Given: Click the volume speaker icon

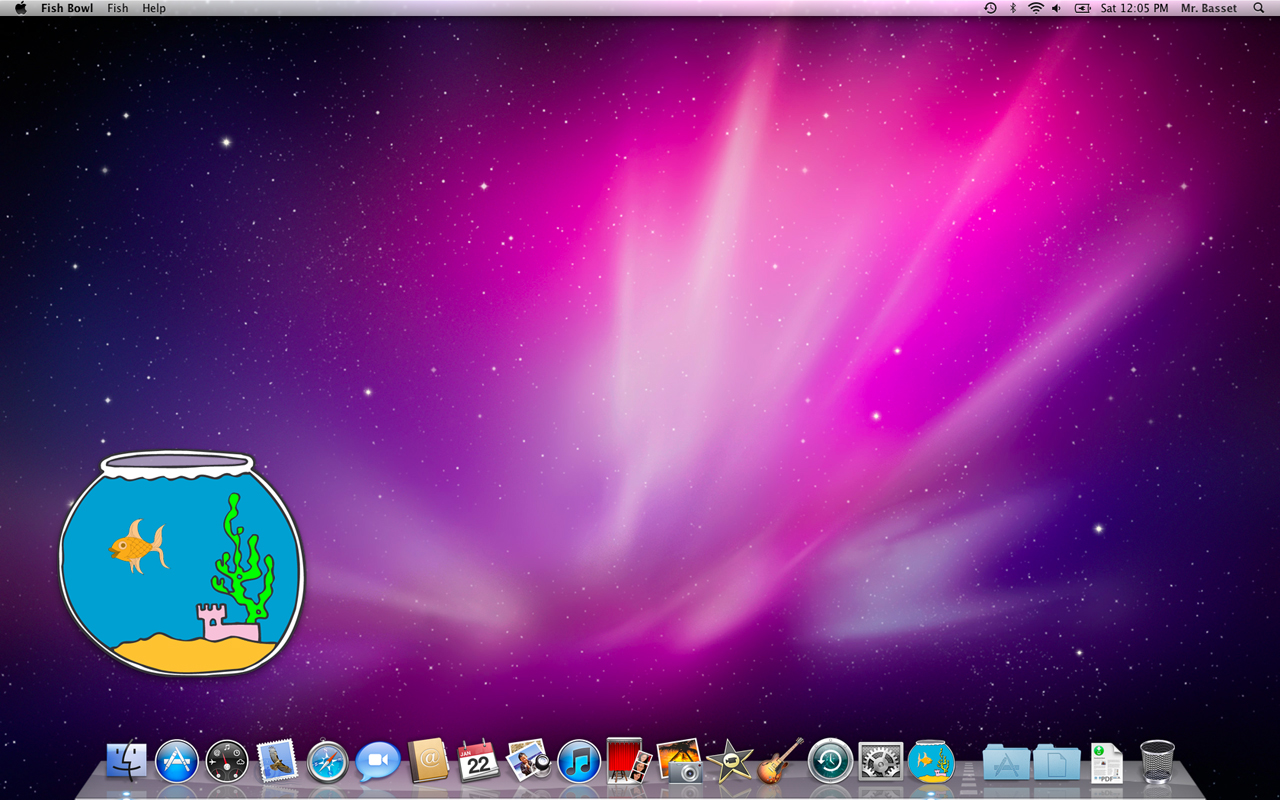Looking at the screenshot, I should (x=1057, y=8).
